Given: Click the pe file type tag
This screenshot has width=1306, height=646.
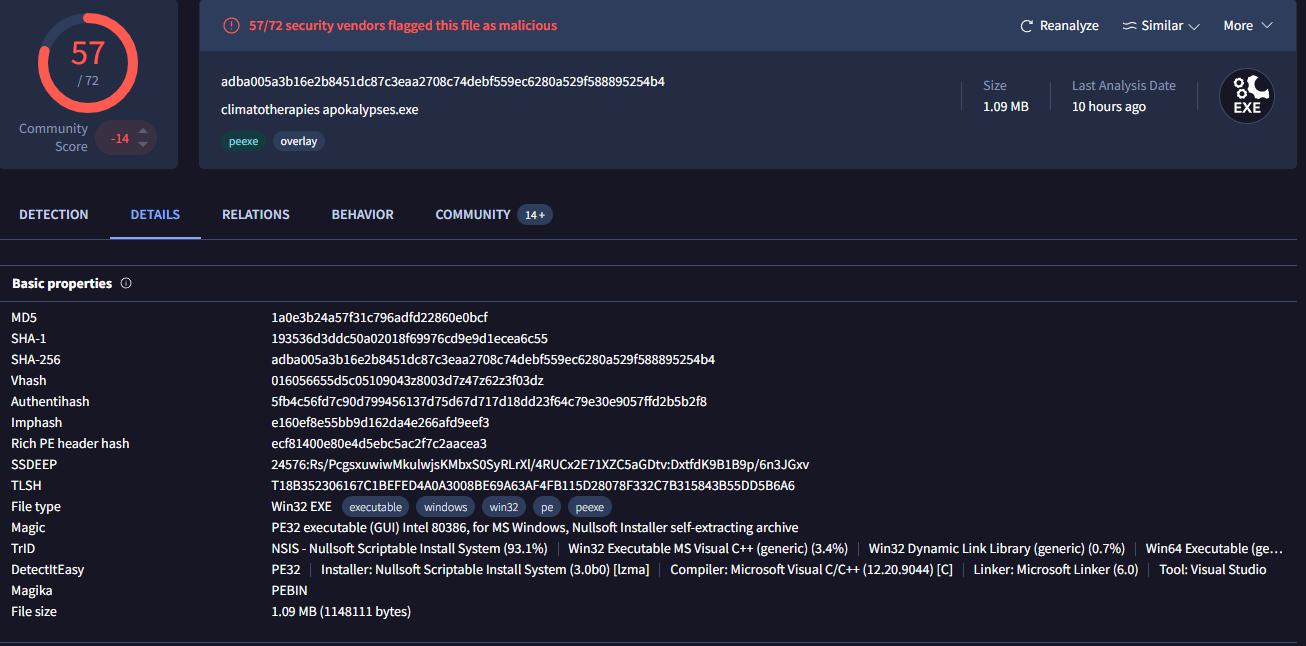Looking at the screenshot, I should [547, 507].
